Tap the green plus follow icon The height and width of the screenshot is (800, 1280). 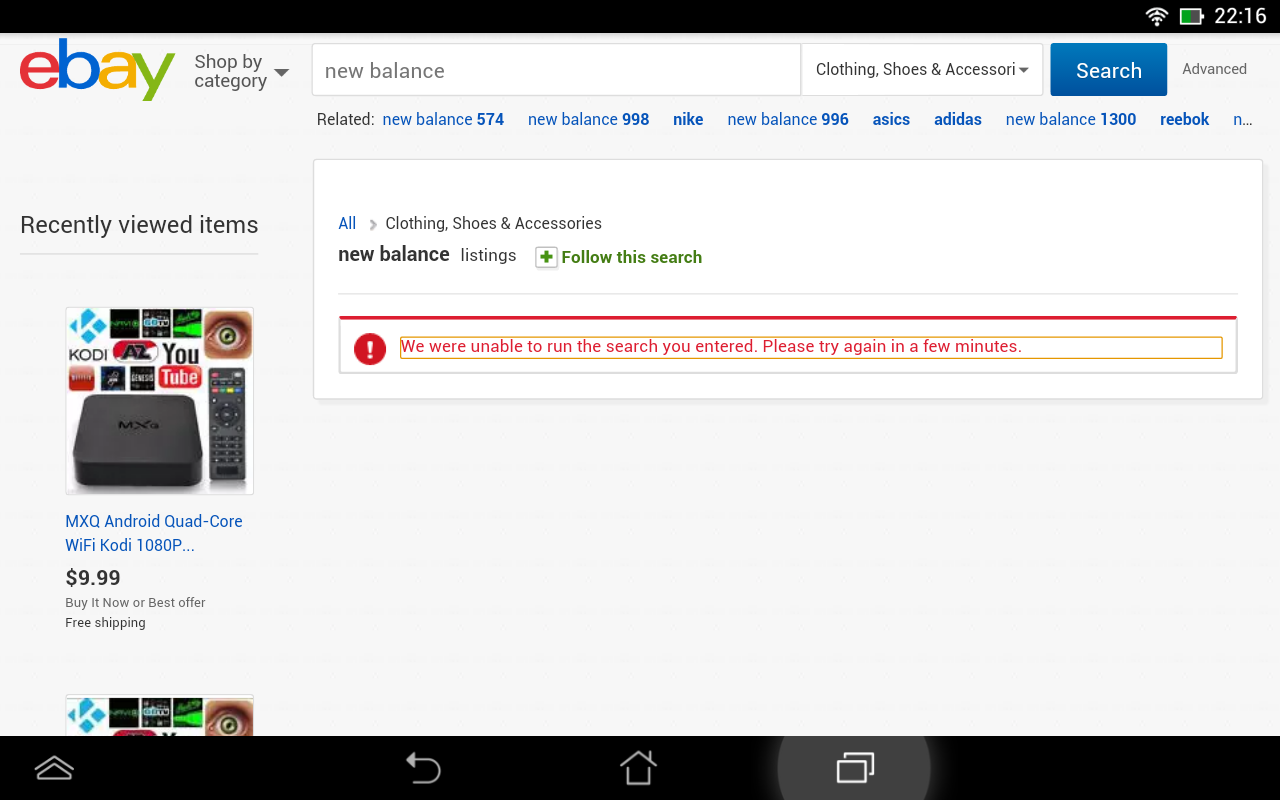(x=546, y=257)
